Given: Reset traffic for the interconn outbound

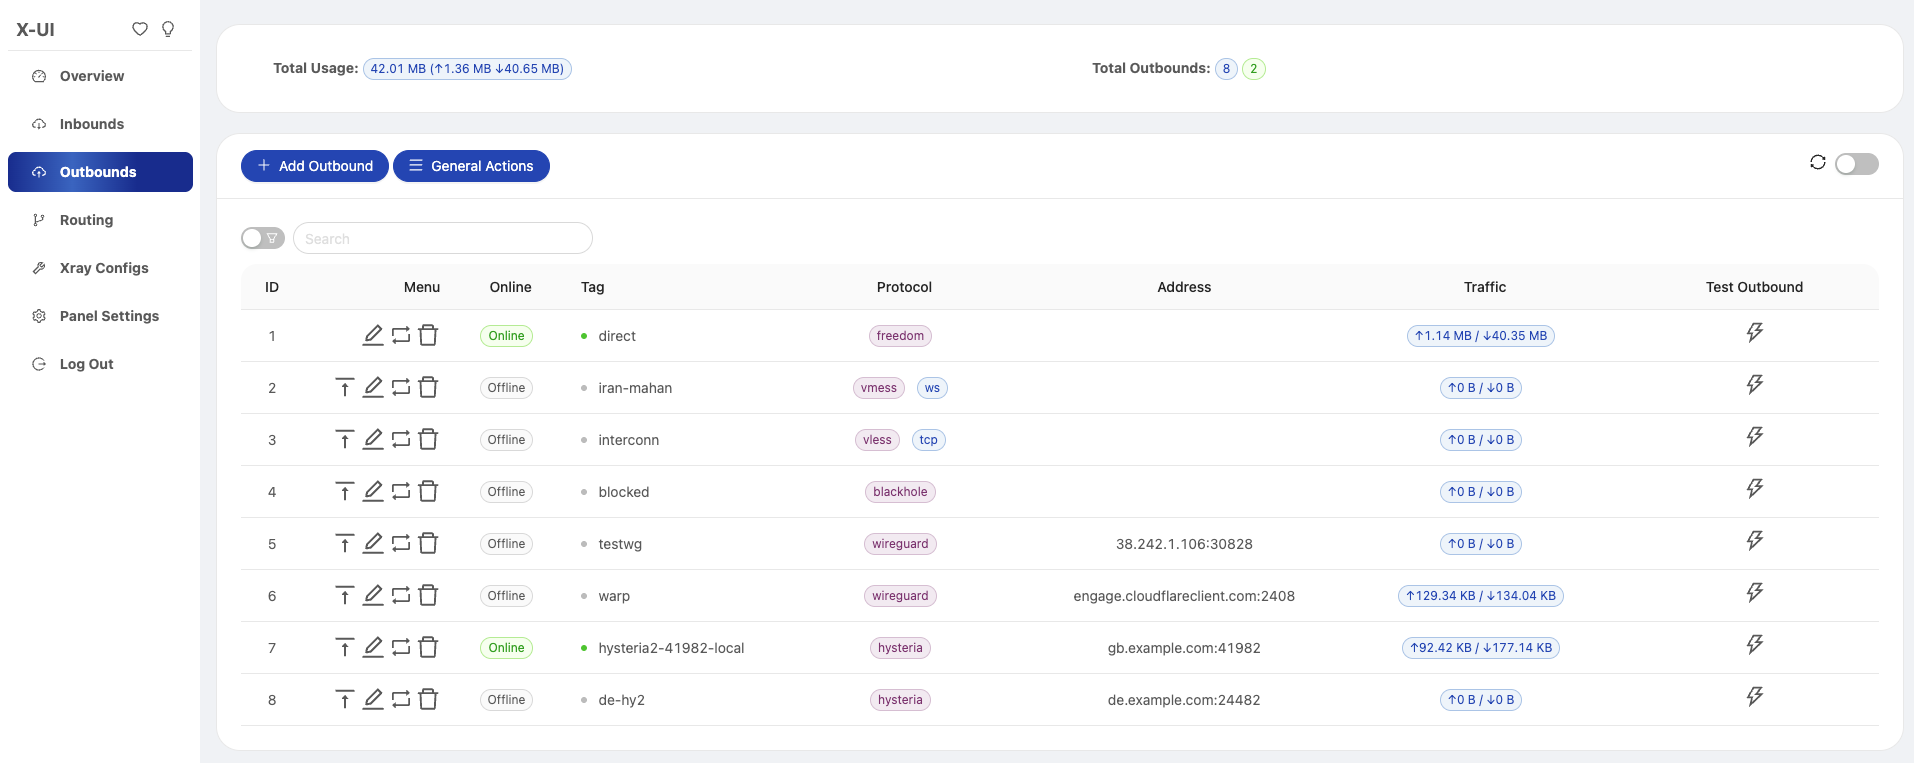Looking at the screenshot, I should coord(401,439).
